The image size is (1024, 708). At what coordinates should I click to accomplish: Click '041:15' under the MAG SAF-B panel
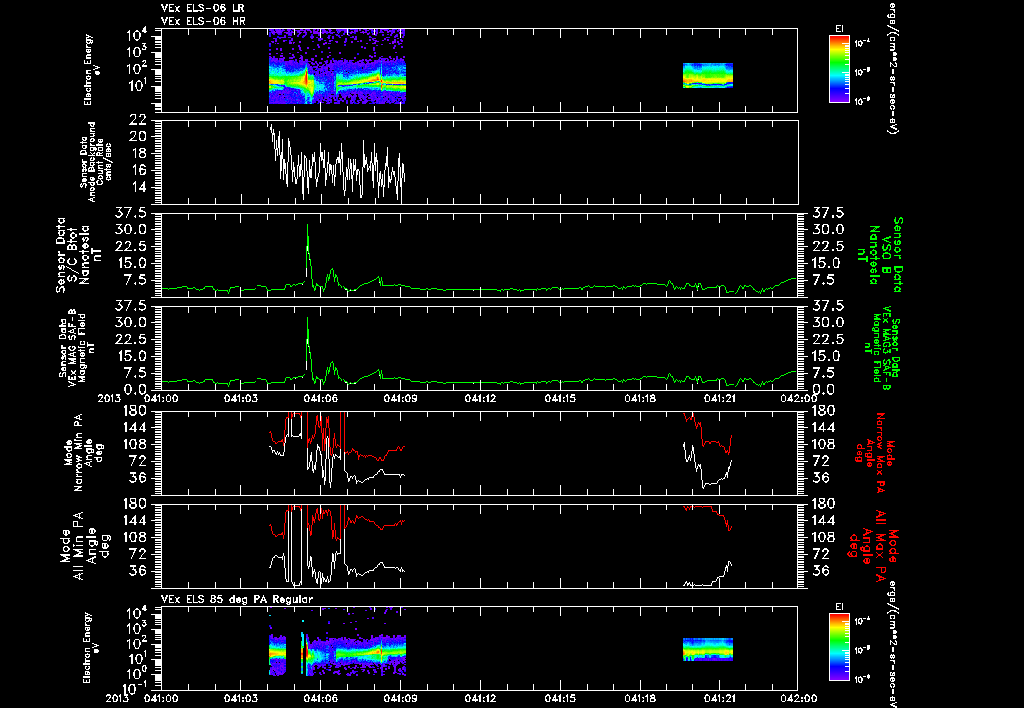tap(560, 398)
